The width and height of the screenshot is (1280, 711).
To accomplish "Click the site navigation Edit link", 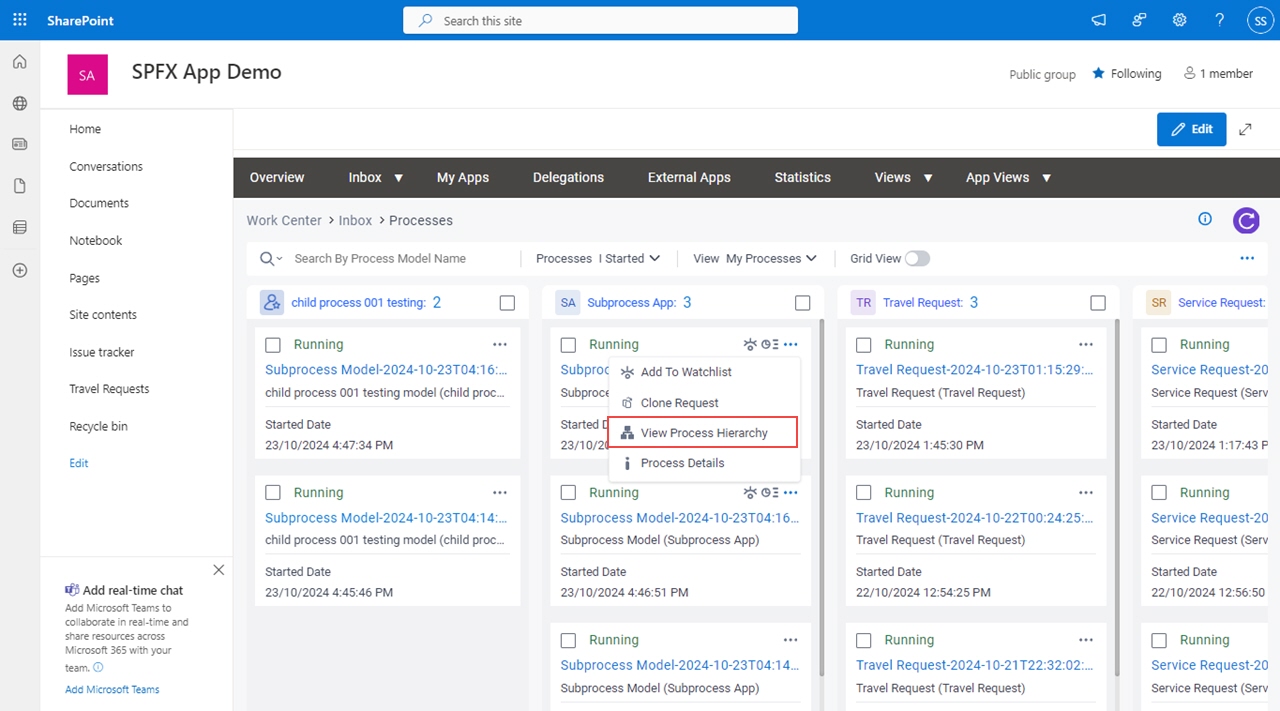I will coord(79,463).
